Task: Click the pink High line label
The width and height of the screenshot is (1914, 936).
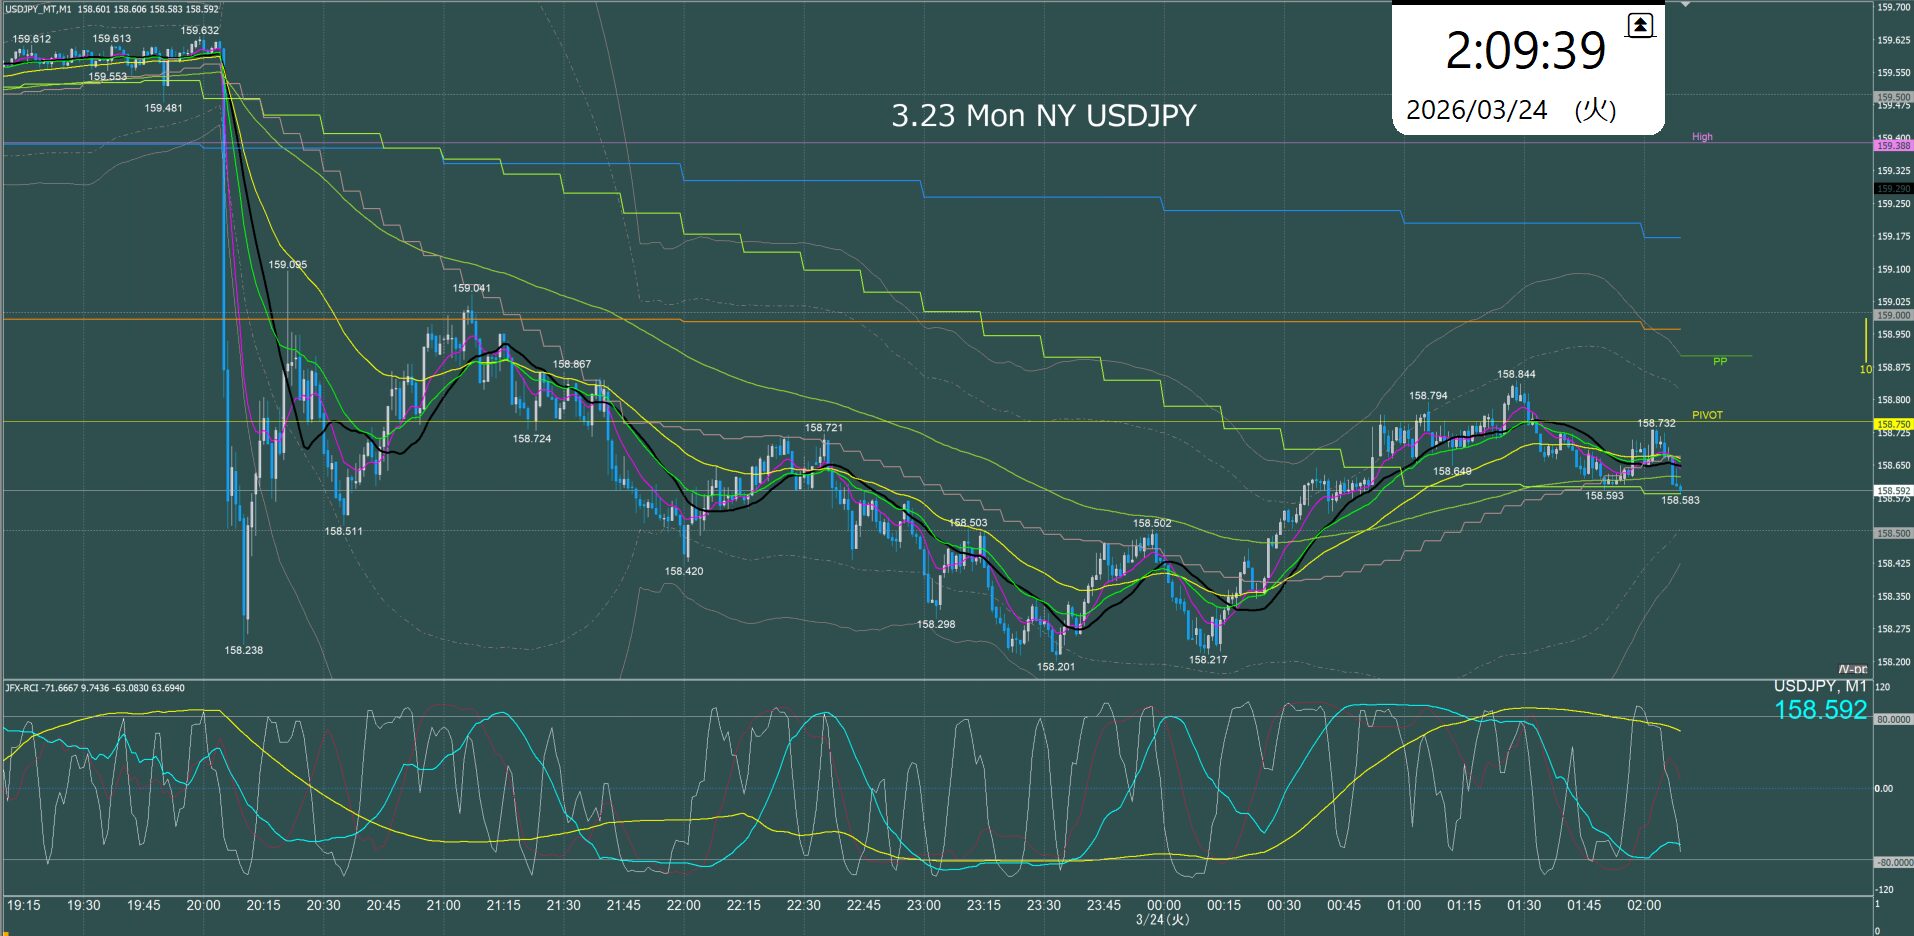Action: (1702, 137)
